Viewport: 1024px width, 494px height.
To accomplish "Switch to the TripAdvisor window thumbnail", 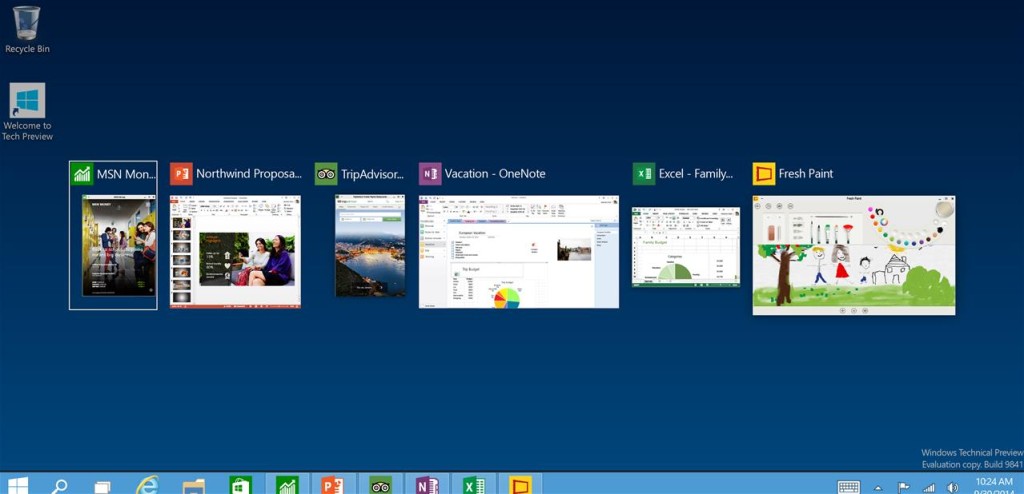I will (x=370, y=246).
